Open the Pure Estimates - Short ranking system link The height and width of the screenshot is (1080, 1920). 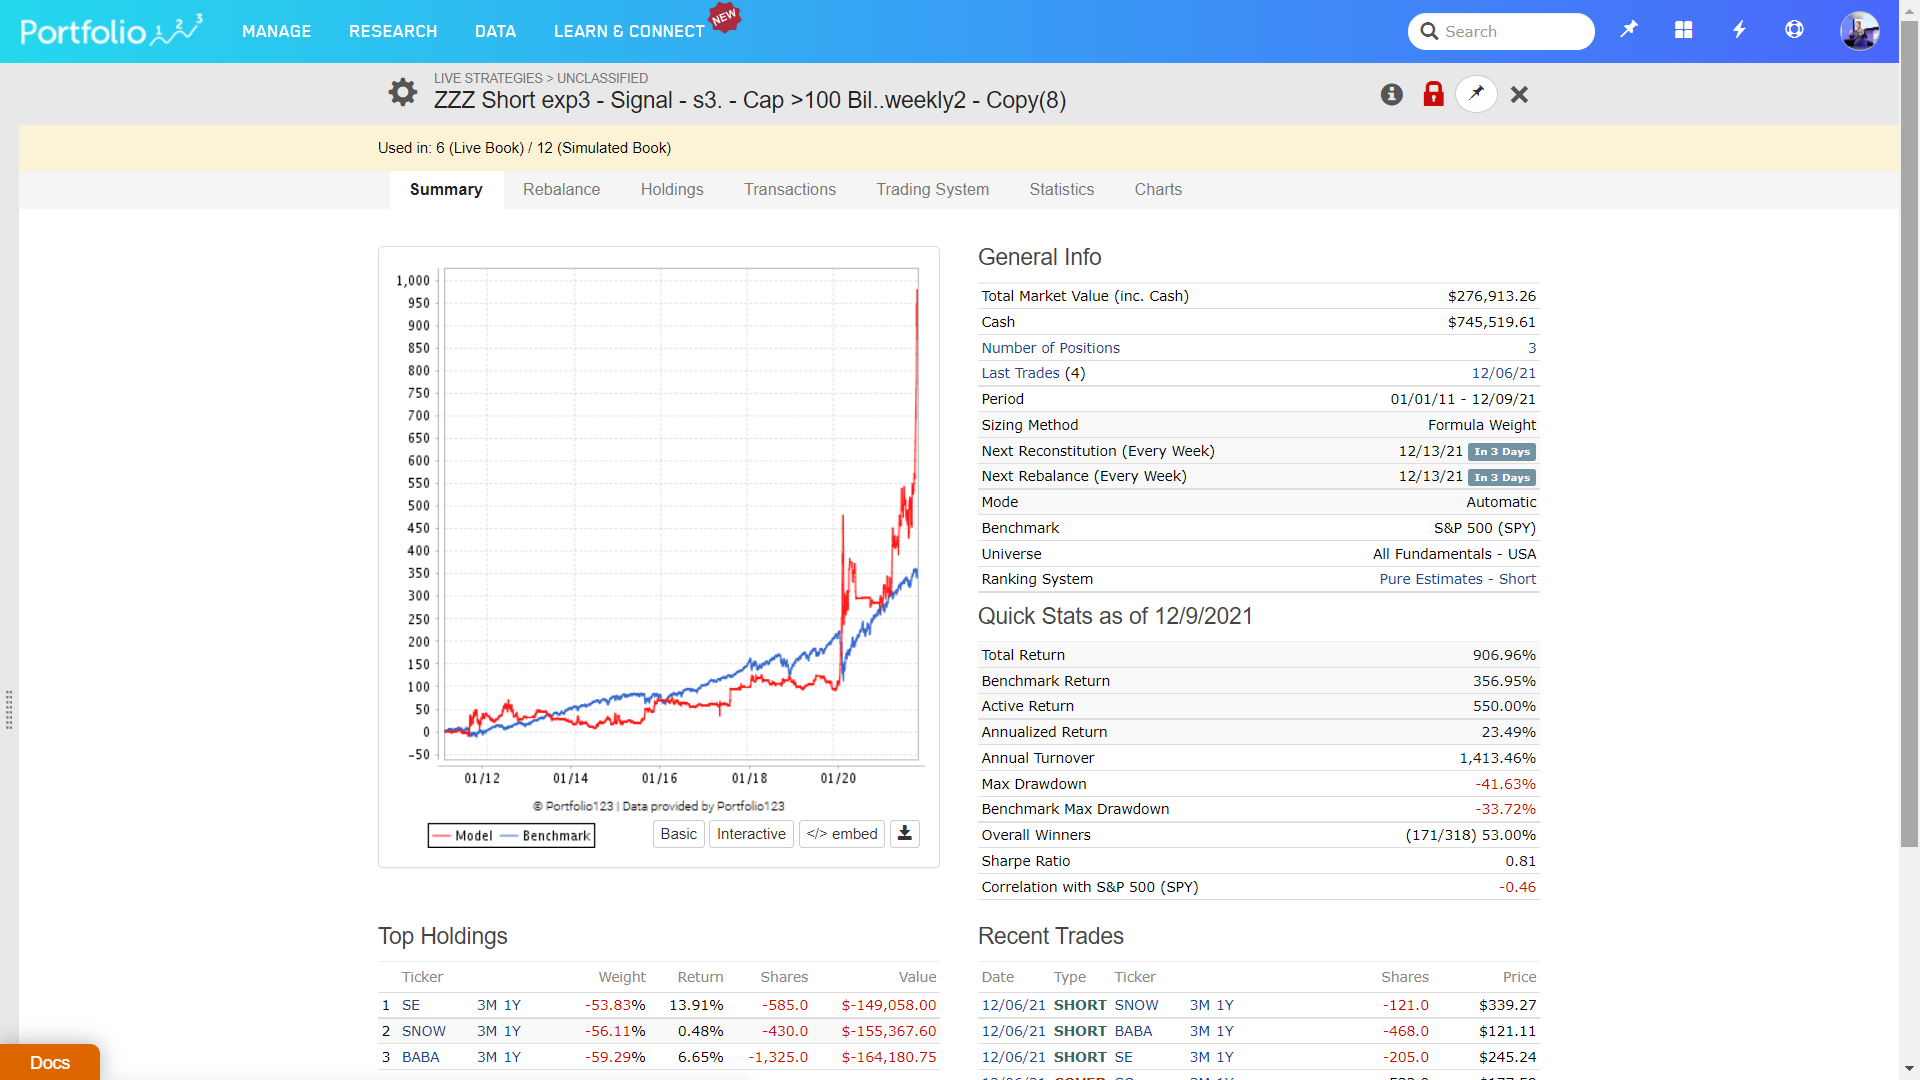(1457, 579)
